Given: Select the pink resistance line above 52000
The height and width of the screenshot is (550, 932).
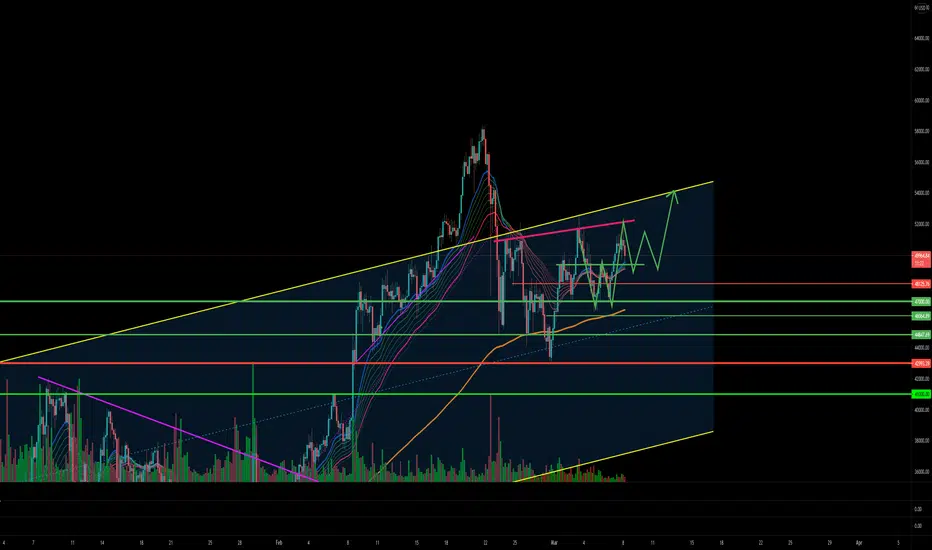Looking at the screenshot, I should point(564,231).
